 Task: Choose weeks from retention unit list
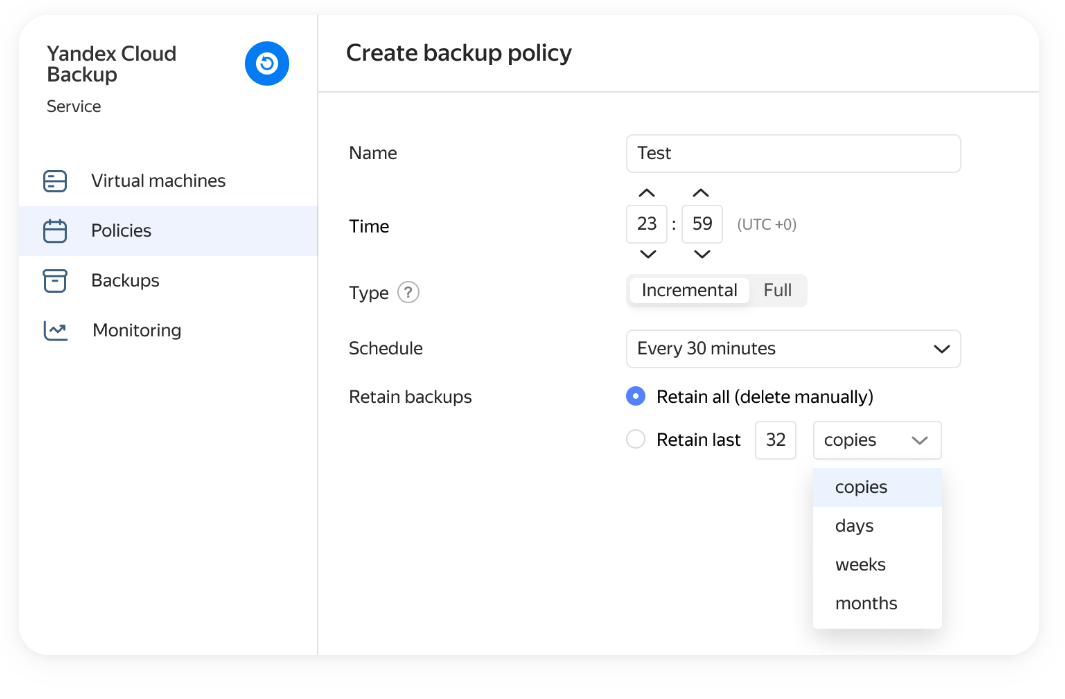[x=861, y=565]
